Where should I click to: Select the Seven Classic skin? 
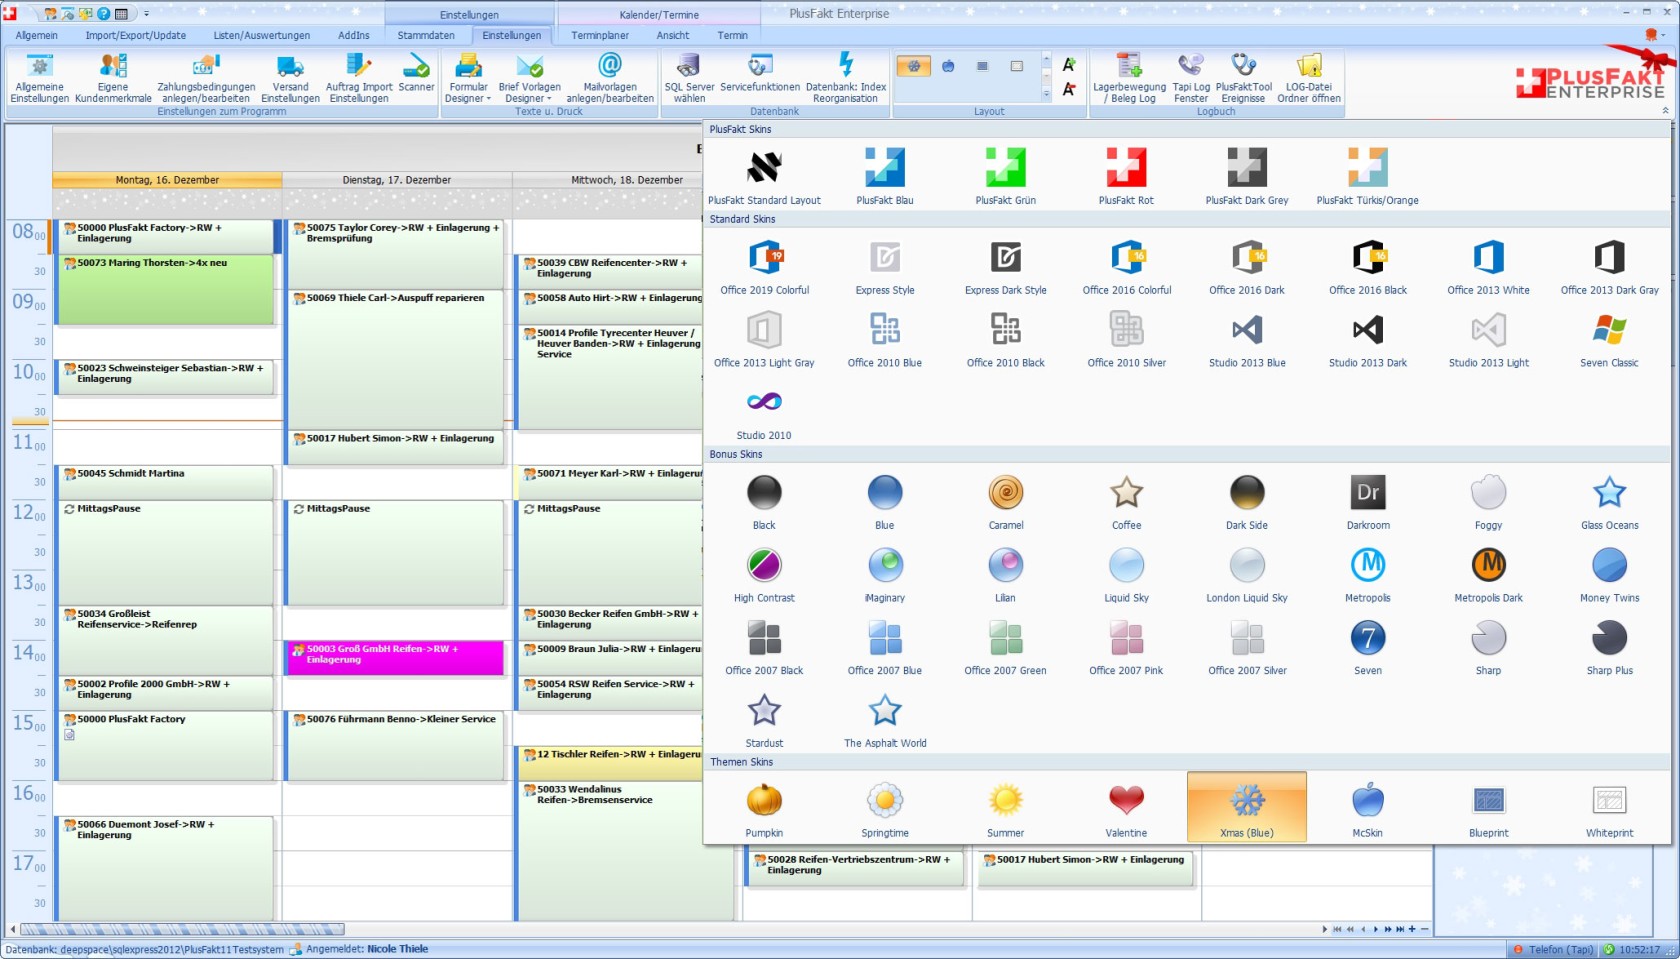[1609, 339]
